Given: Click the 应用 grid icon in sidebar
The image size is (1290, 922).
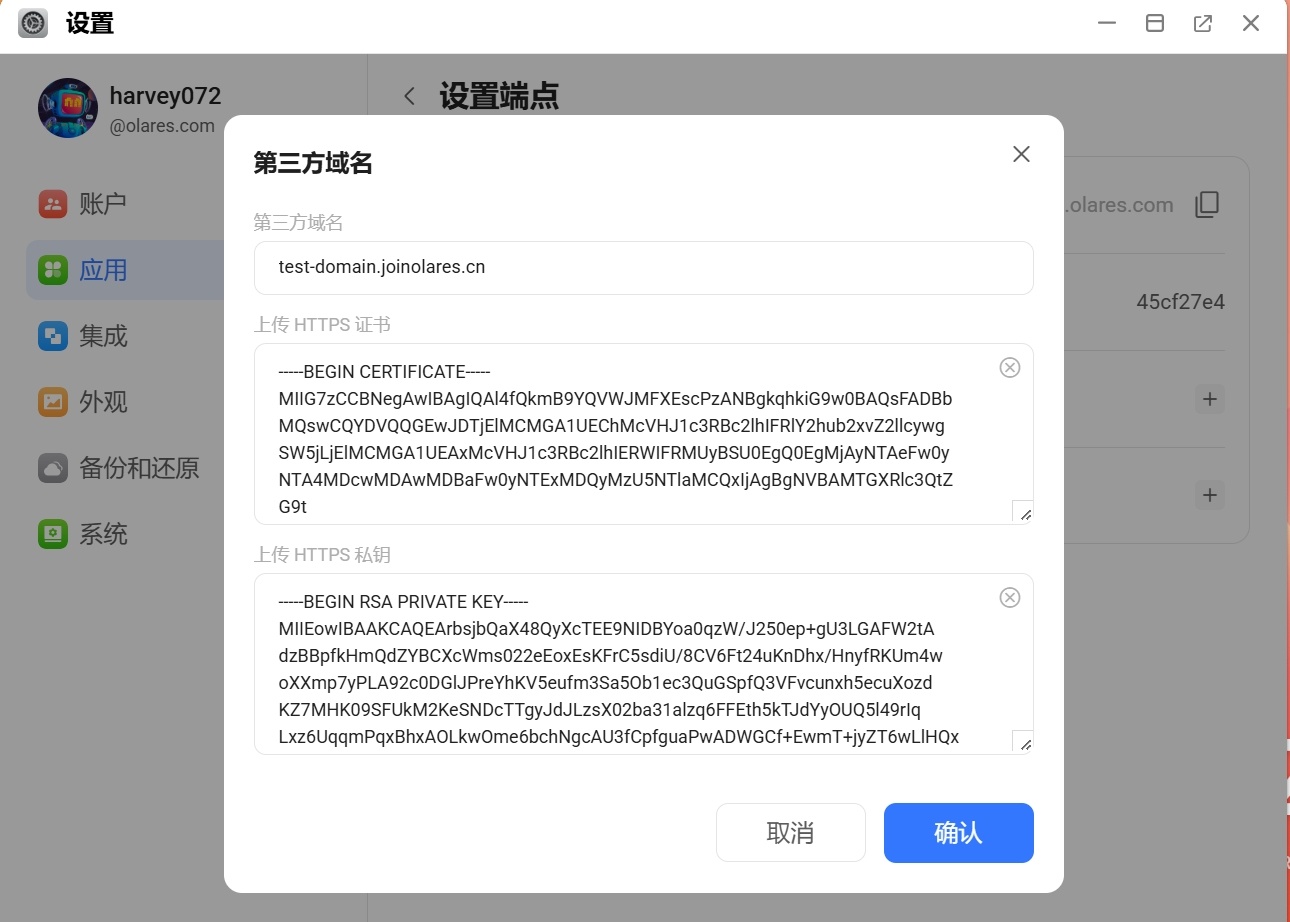Looking at the screenshot, I should (54, 269).
